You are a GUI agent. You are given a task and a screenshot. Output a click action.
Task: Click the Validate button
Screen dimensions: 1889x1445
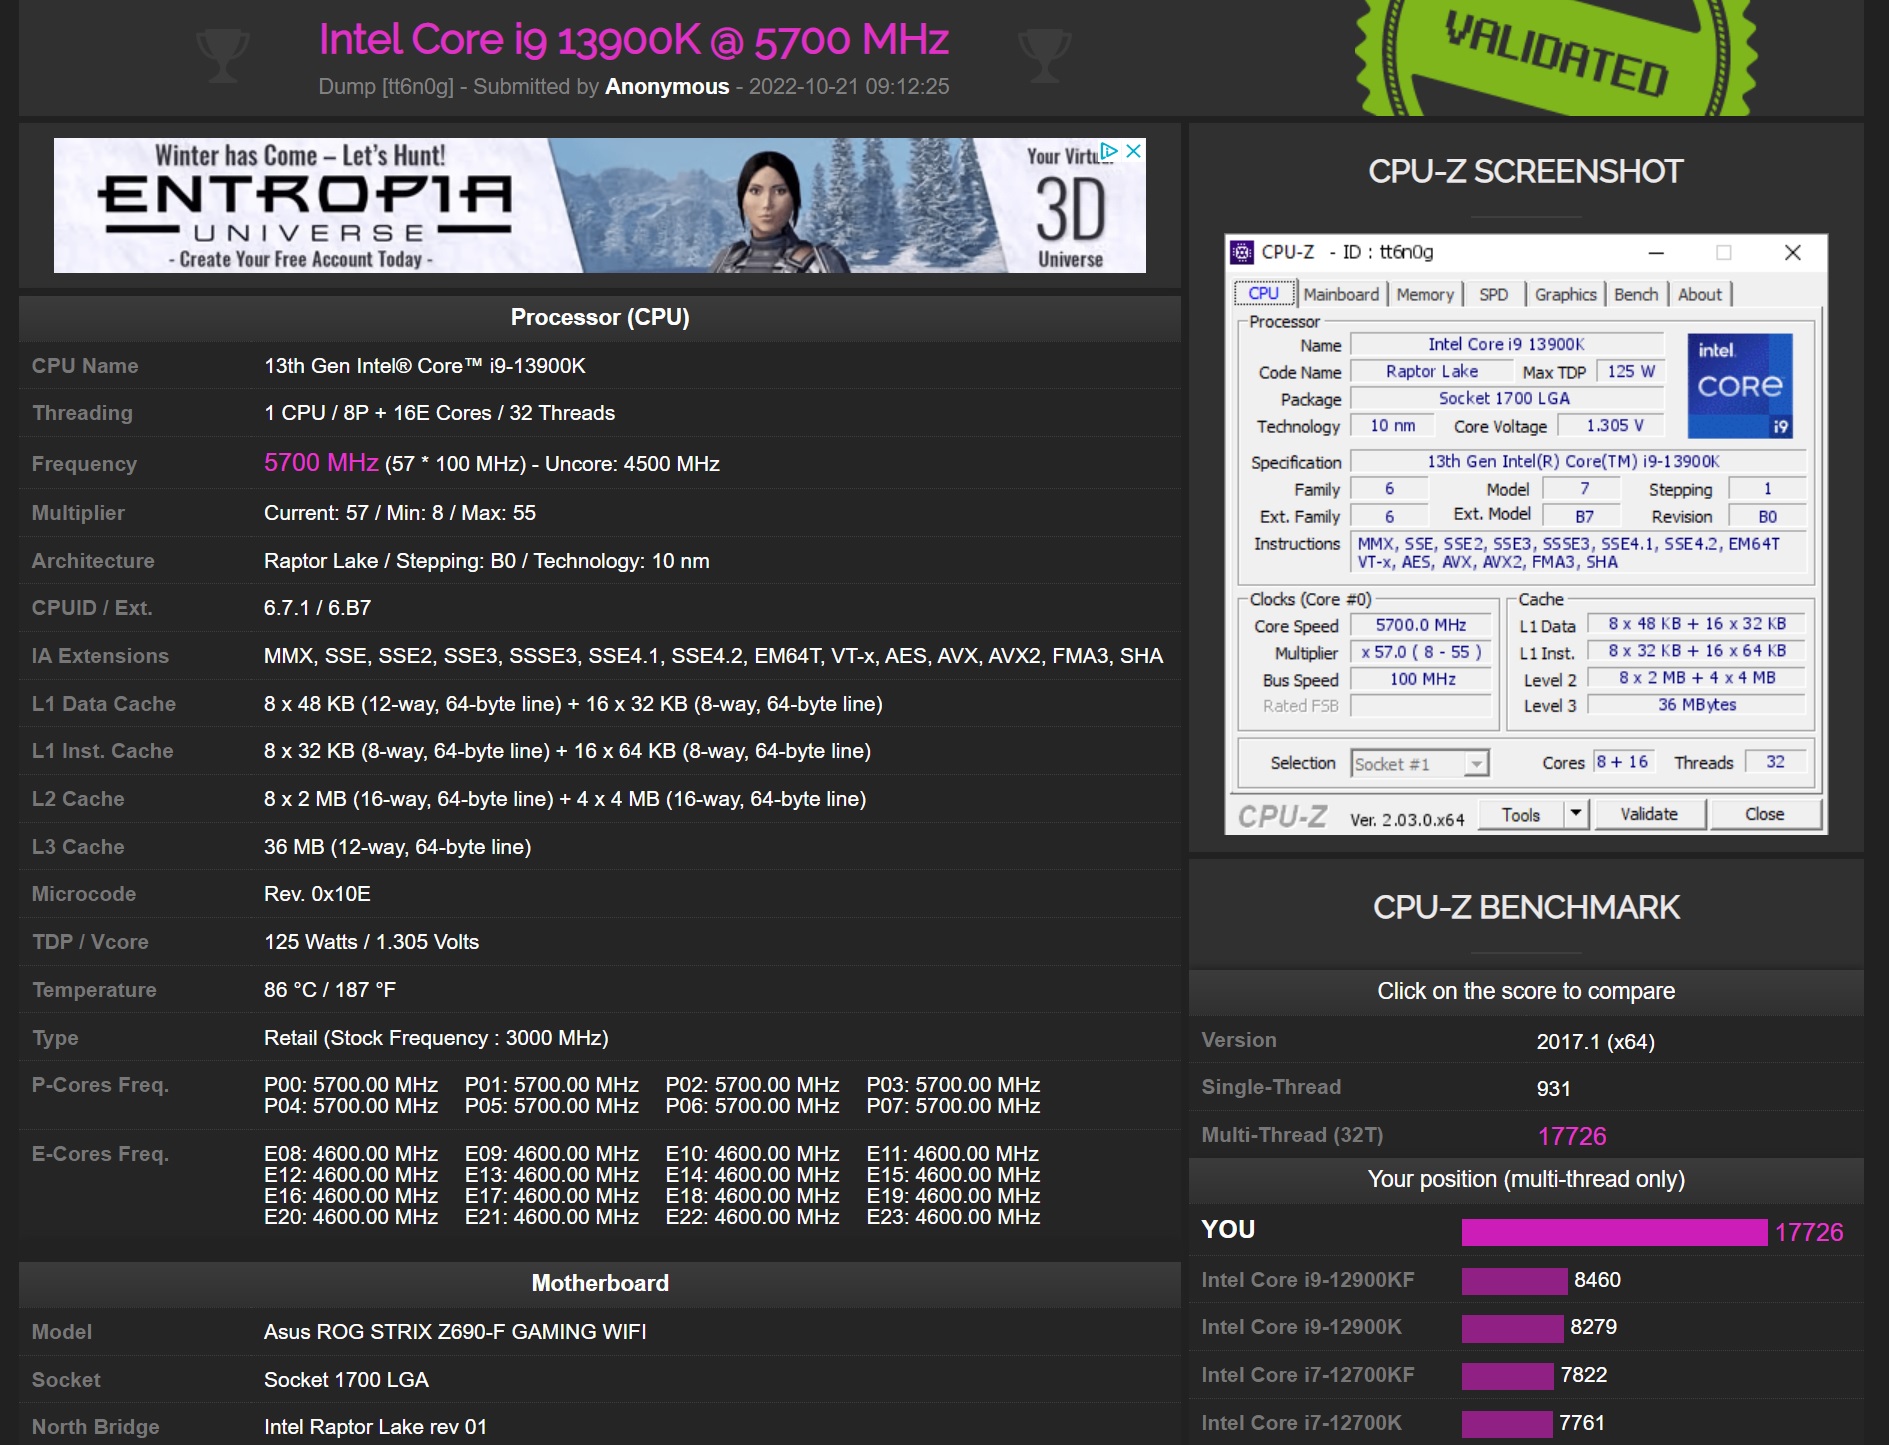click(x=1649, y=815)
